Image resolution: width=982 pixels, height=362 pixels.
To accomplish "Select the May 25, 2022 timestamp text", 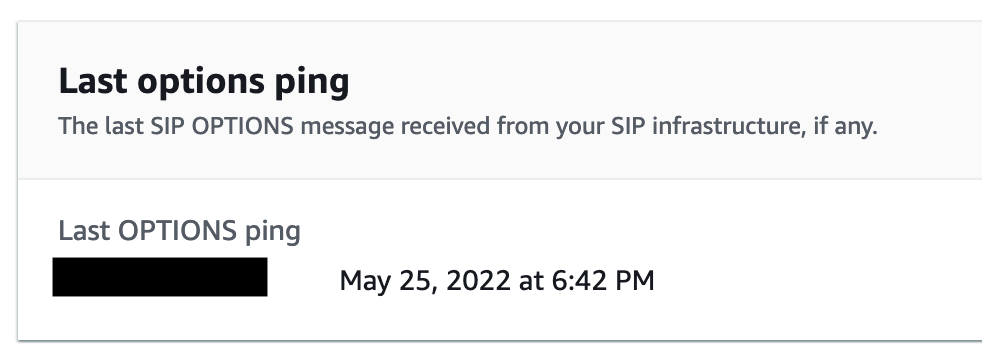I will click(497, 281).
